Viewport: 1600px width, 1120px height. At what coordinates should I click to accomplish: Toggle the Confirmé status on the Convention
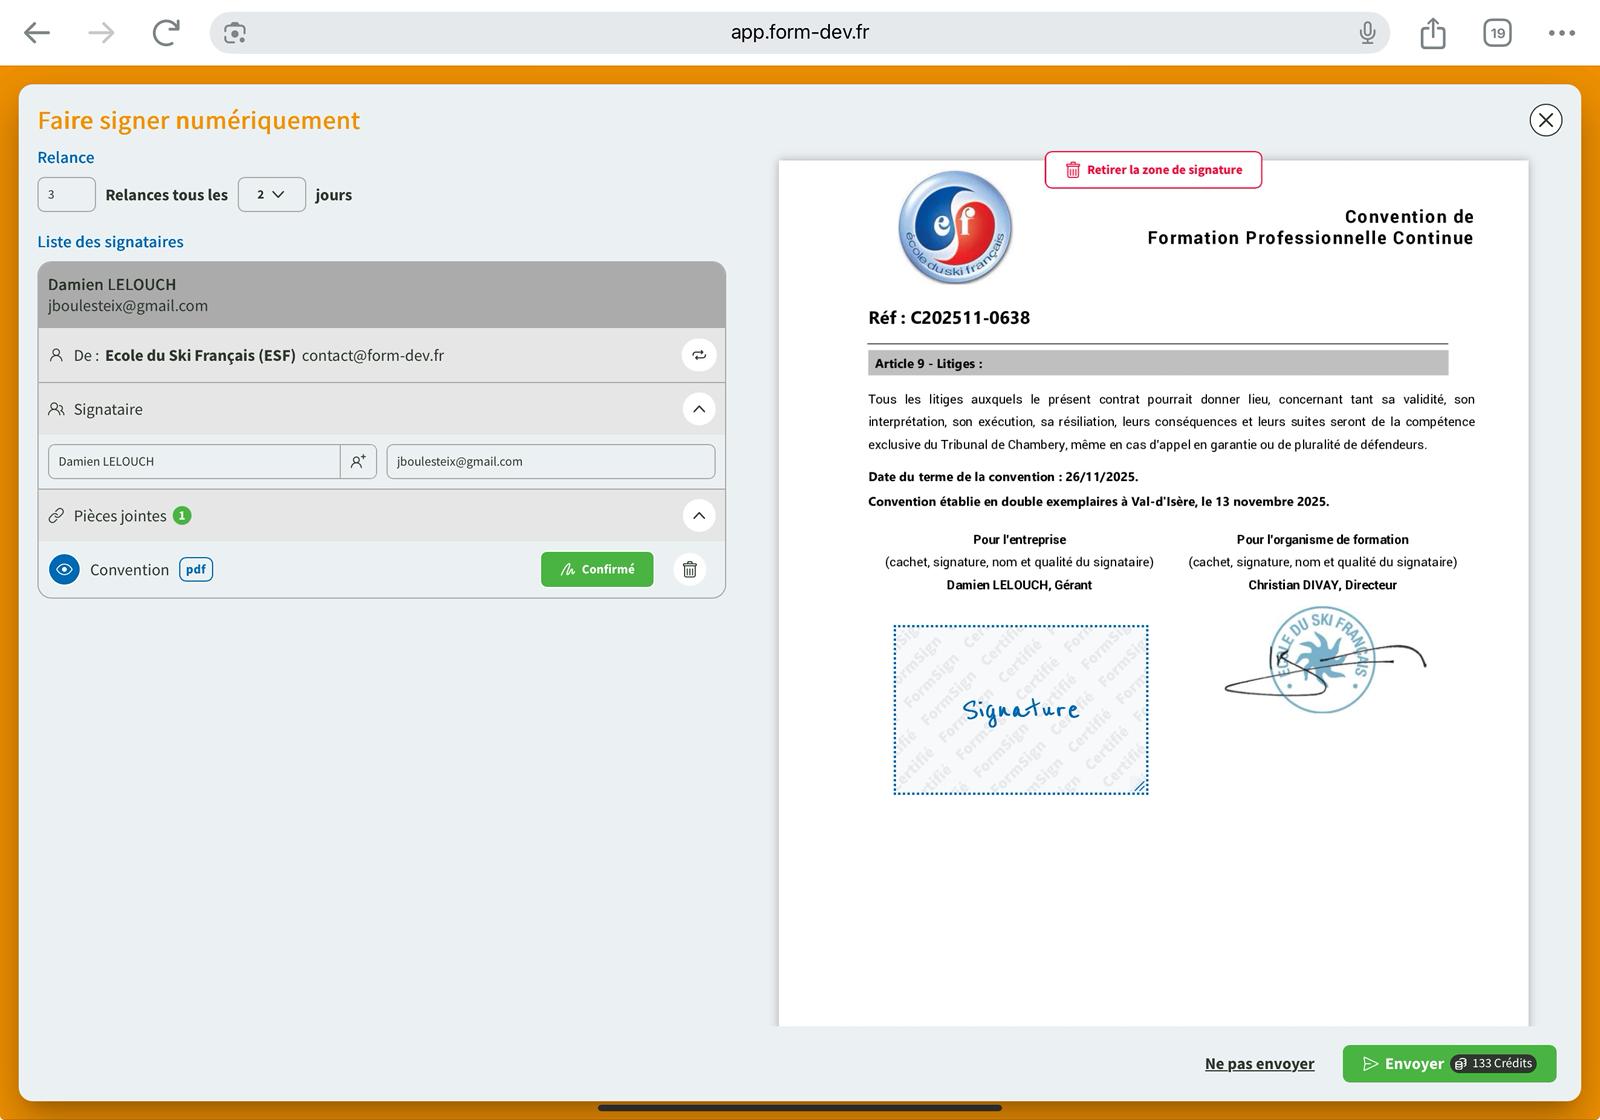596,569
